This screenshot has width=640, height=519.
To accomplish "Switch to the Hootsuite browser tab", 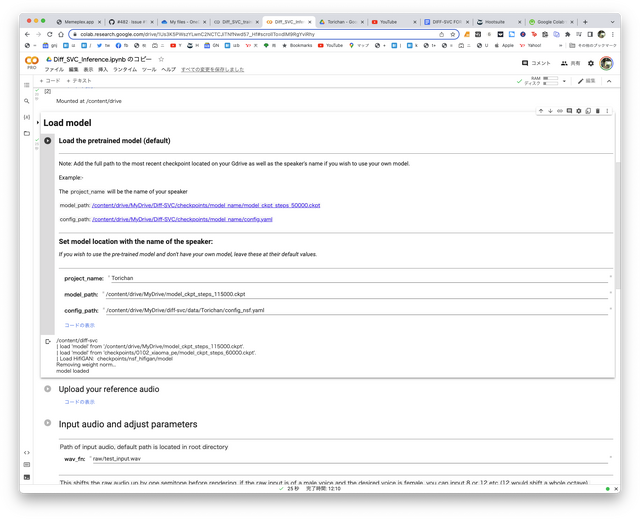I will pos(499,22).
